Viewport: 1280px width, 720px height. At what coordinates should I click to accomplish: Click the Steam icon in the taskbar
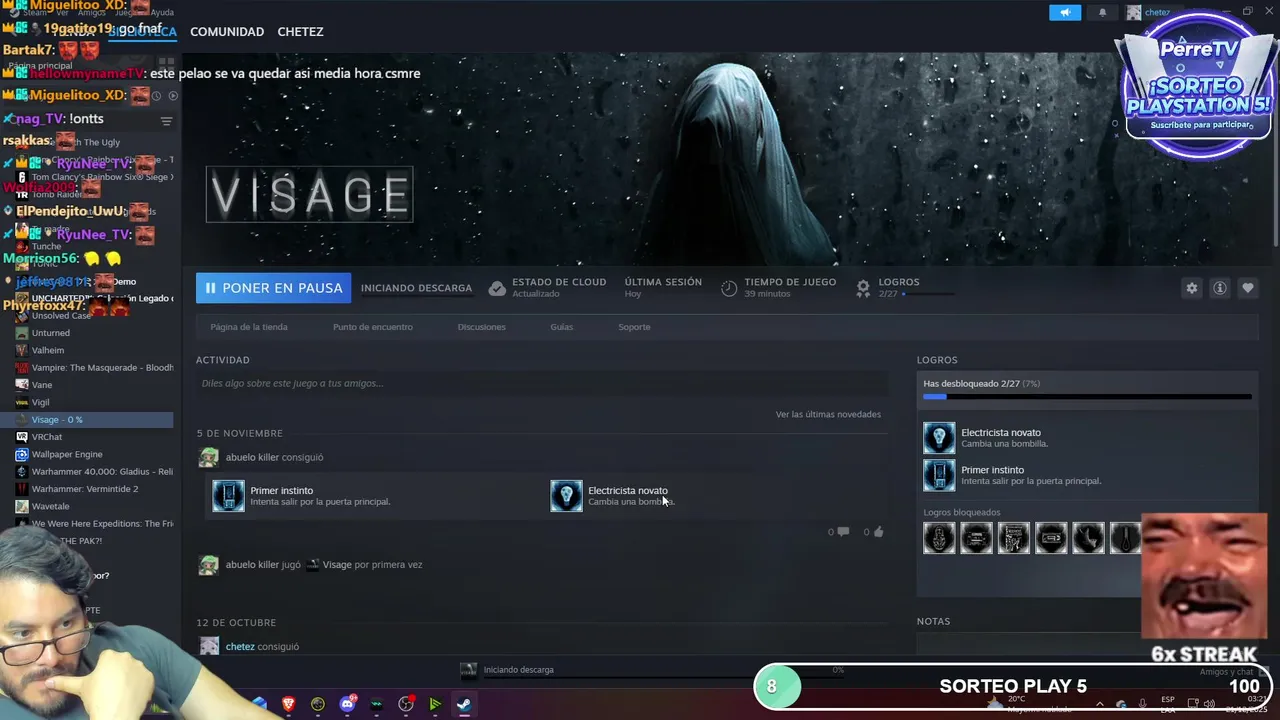[464, 704]
